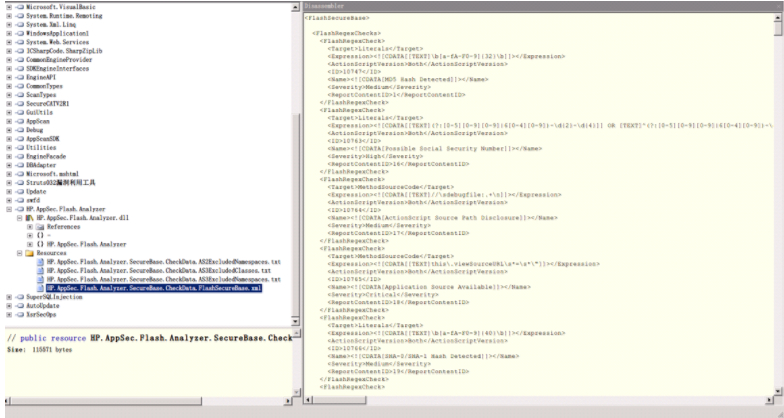Select the GuiUtils tree item label
Image resolution: width=784 pixels, height=418 pixels.
click(40, 112)
